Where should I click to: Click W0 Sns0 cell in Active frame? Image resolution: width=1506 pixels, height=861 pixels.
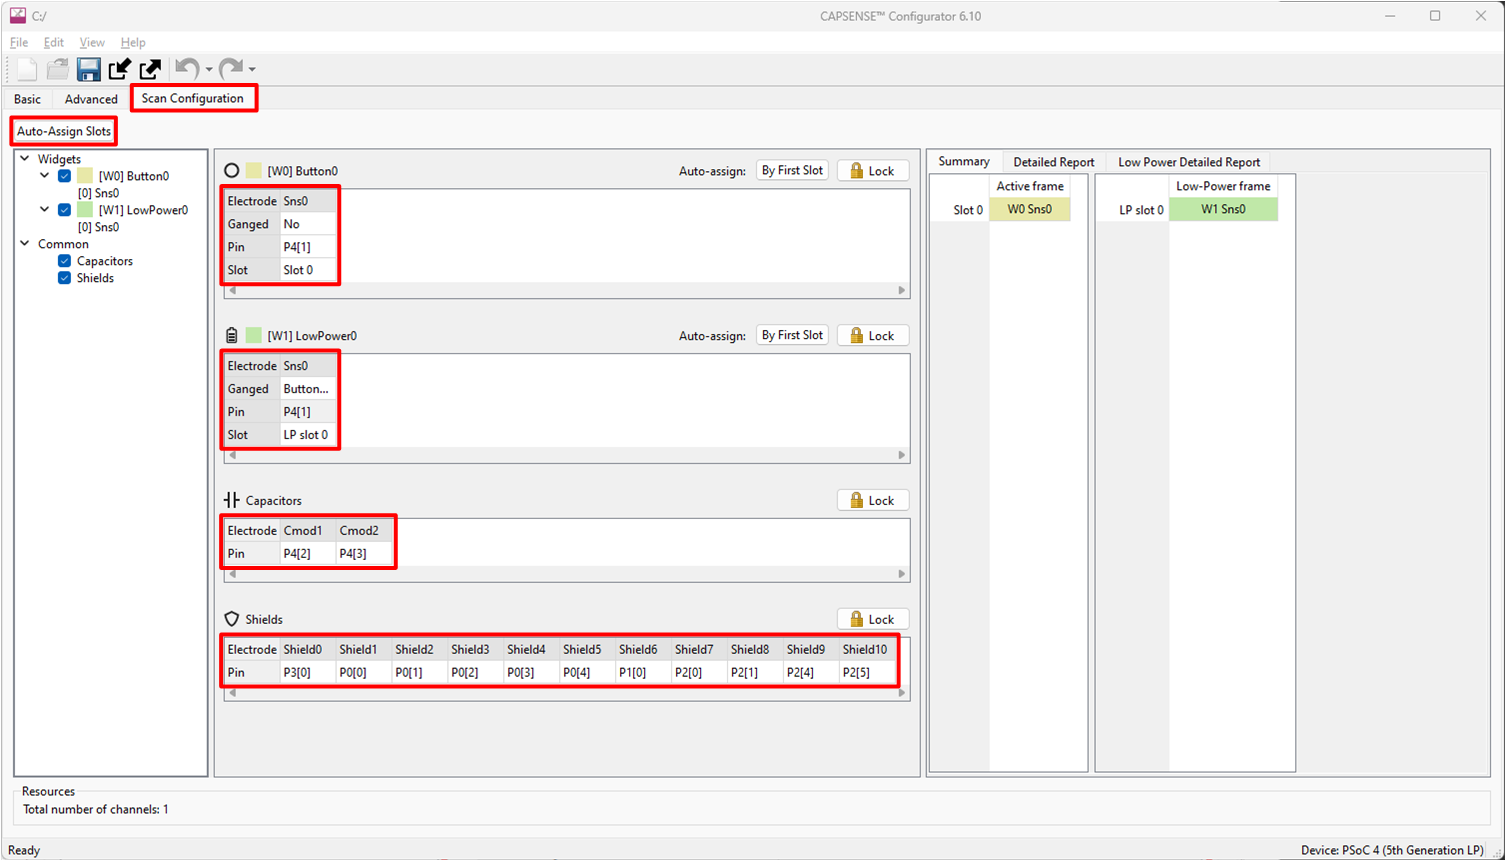(1030, 210)
